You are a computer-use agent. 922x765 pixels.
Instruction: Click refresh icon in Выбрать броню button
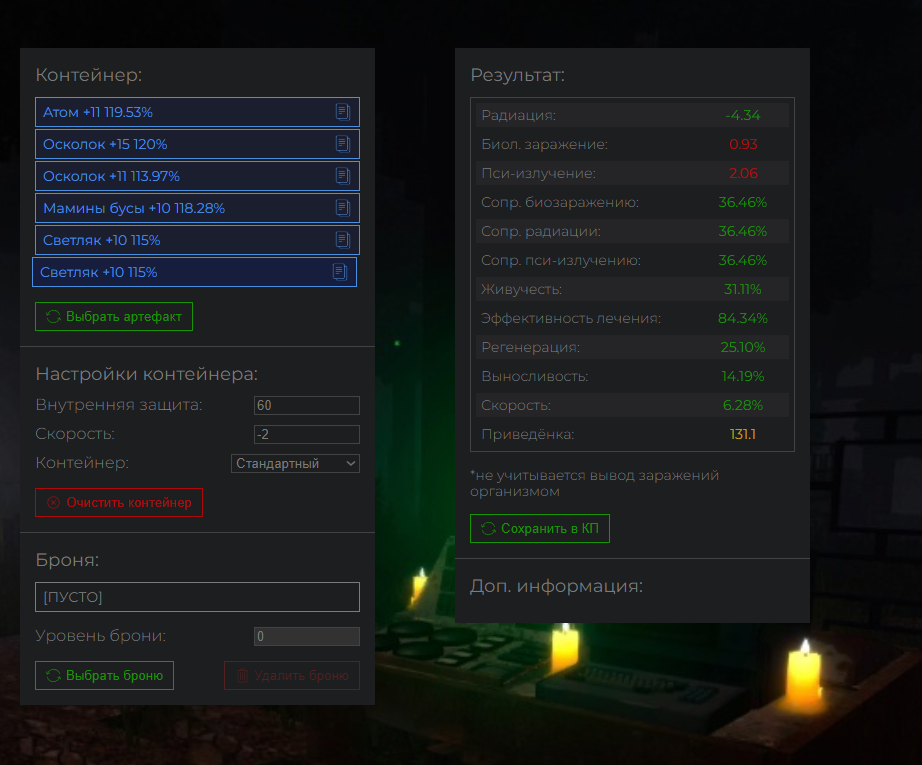(x=54, y=676)
